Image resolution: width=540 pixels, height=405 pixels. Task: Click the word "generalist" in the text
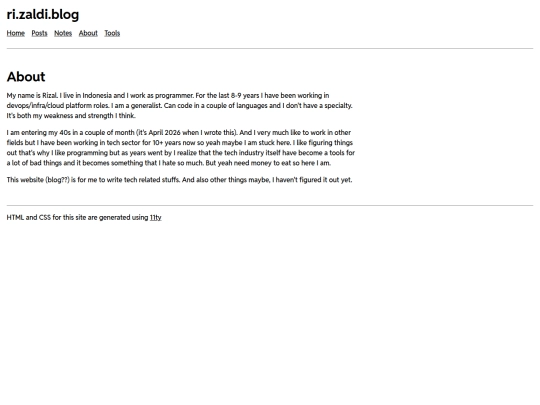click(x=146, y=105)
